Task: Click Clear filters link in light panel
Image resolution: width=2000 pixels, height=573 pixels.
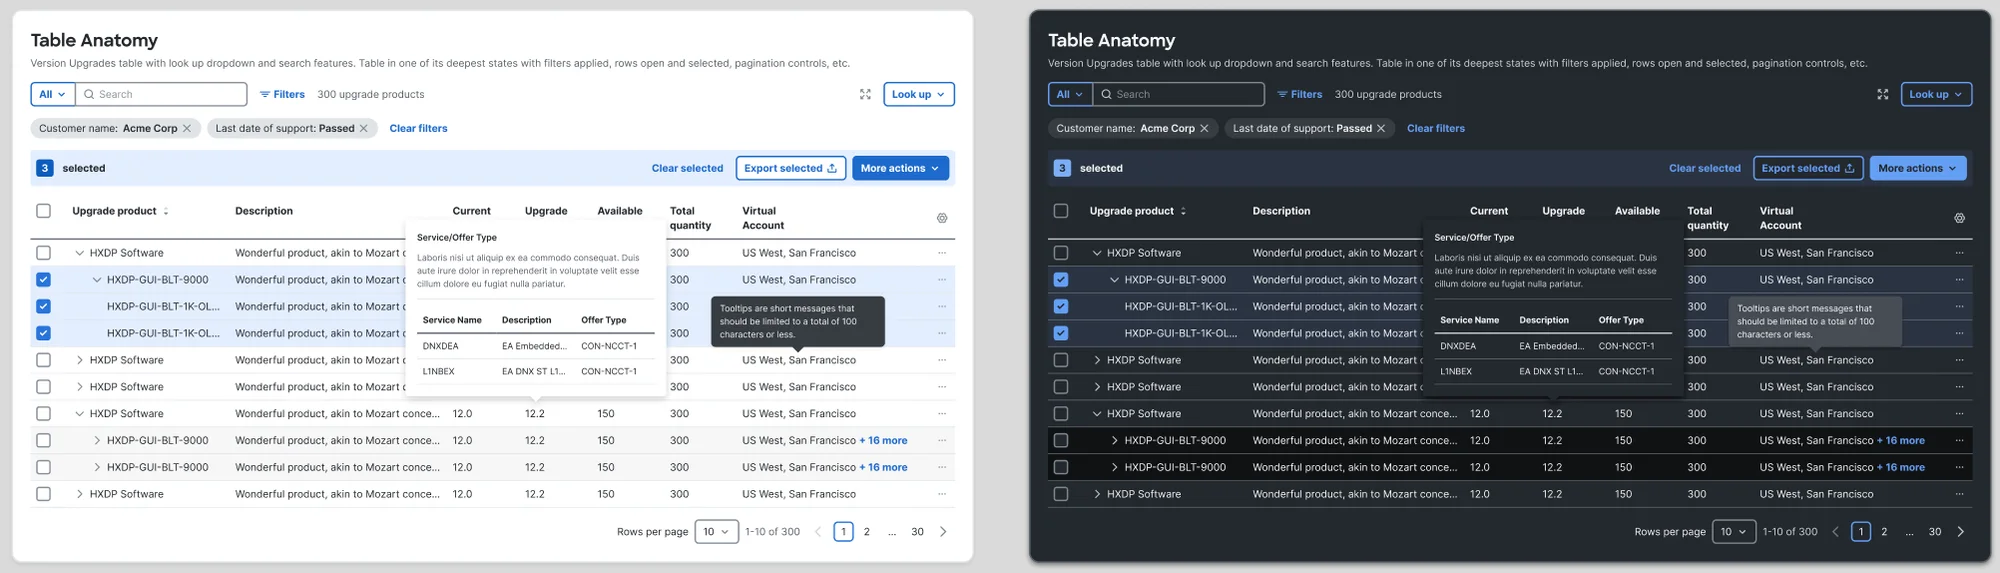Action: tap(418, 128)
